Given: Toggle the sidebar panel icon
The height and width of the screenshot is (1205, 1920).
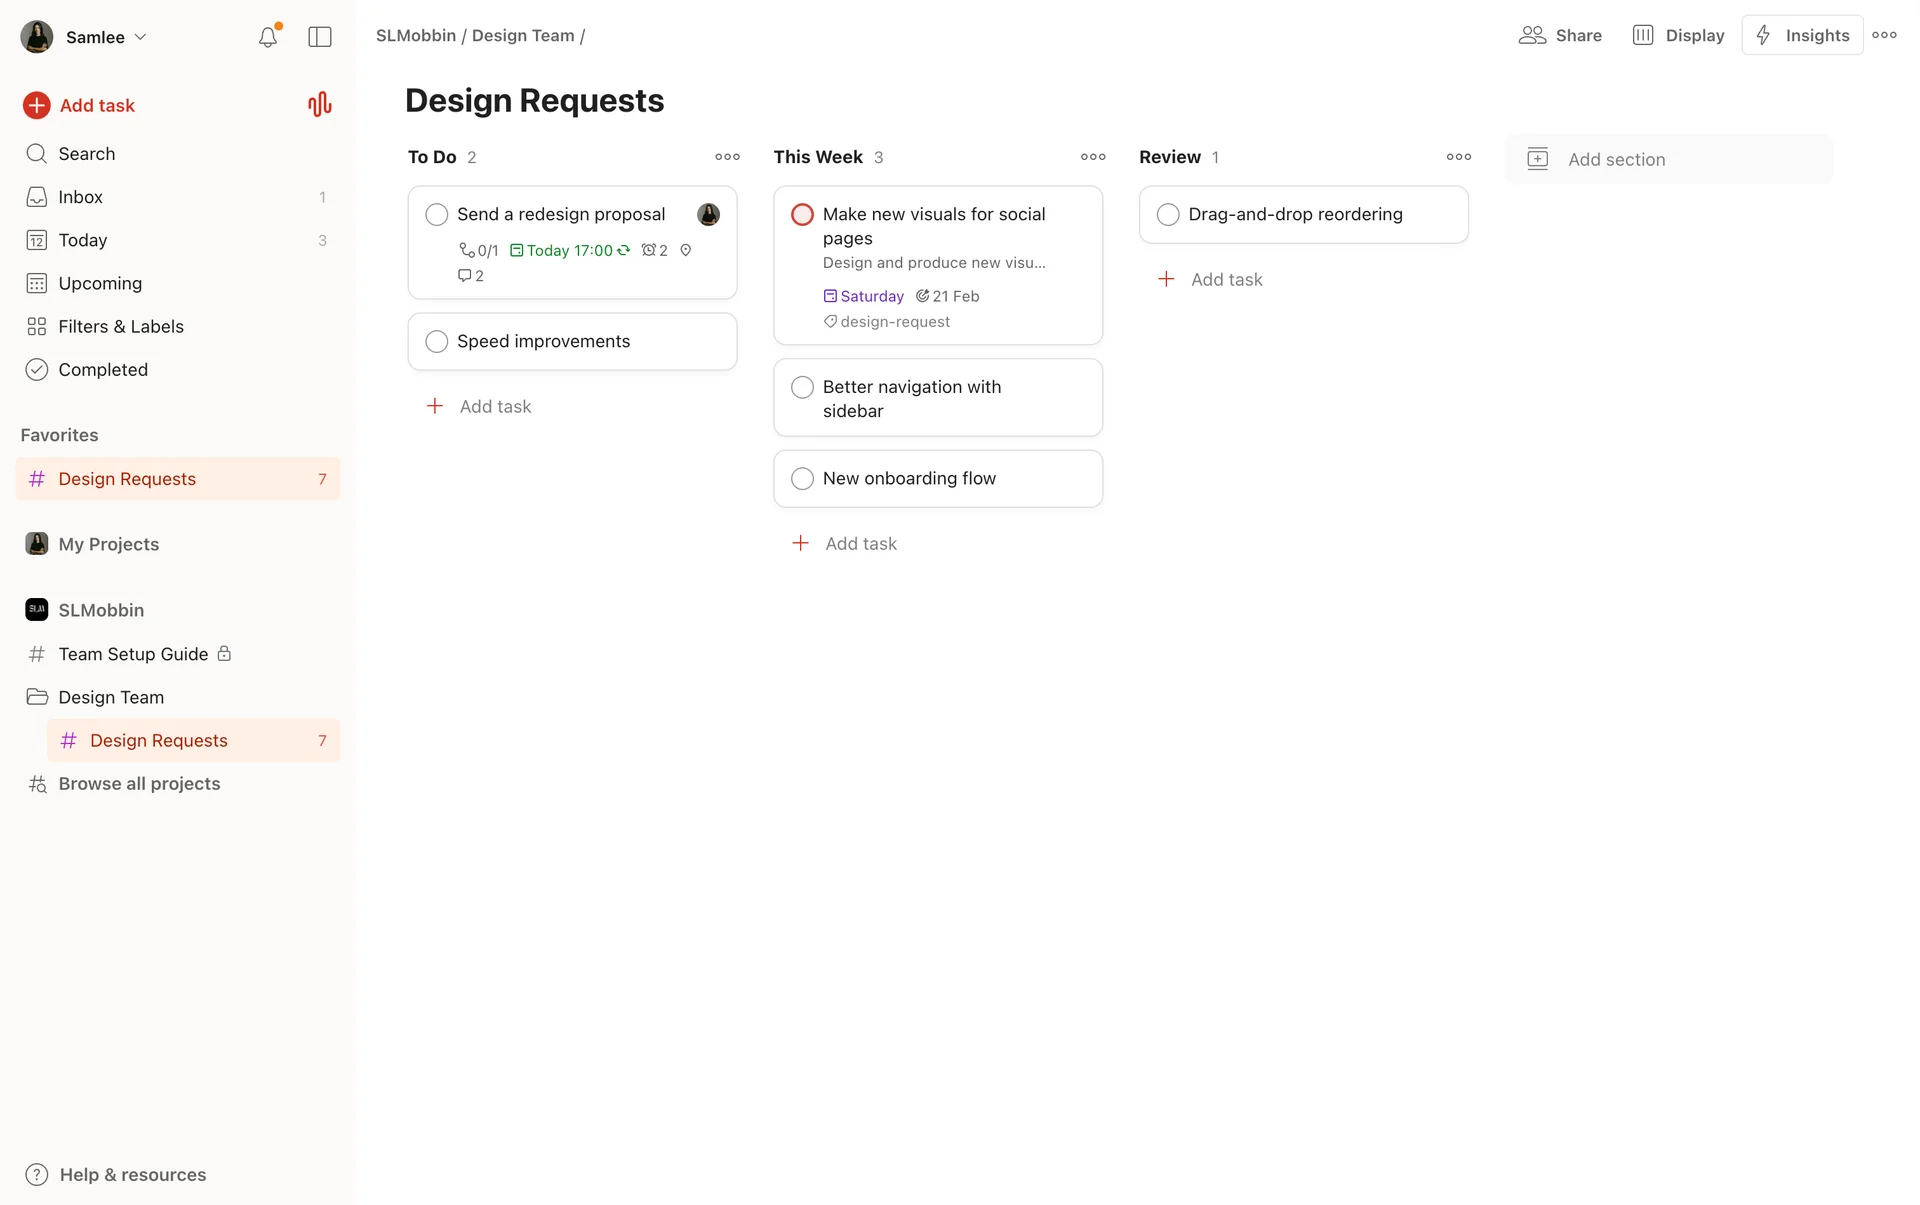Looking at the screenshot, I should (320, 37).
